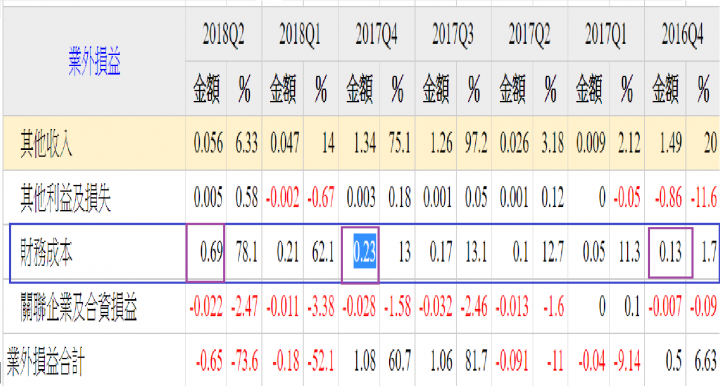
Task: Select the 2016Q4 column header
Action: [x=682, y=34]
